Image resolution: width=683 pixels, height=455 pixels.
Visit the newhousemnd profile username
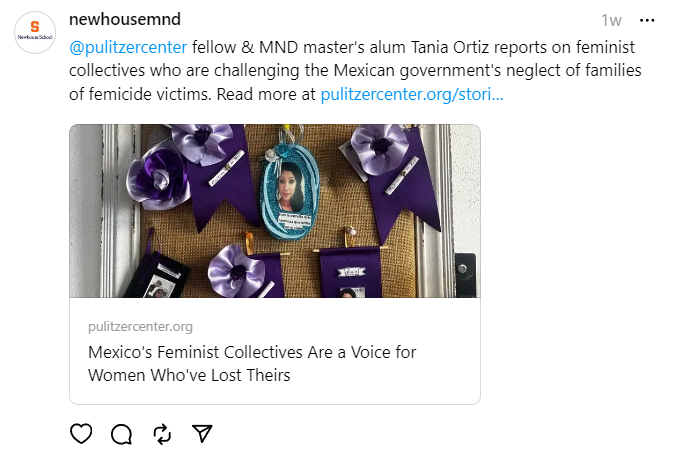click(x=125, y=21)
